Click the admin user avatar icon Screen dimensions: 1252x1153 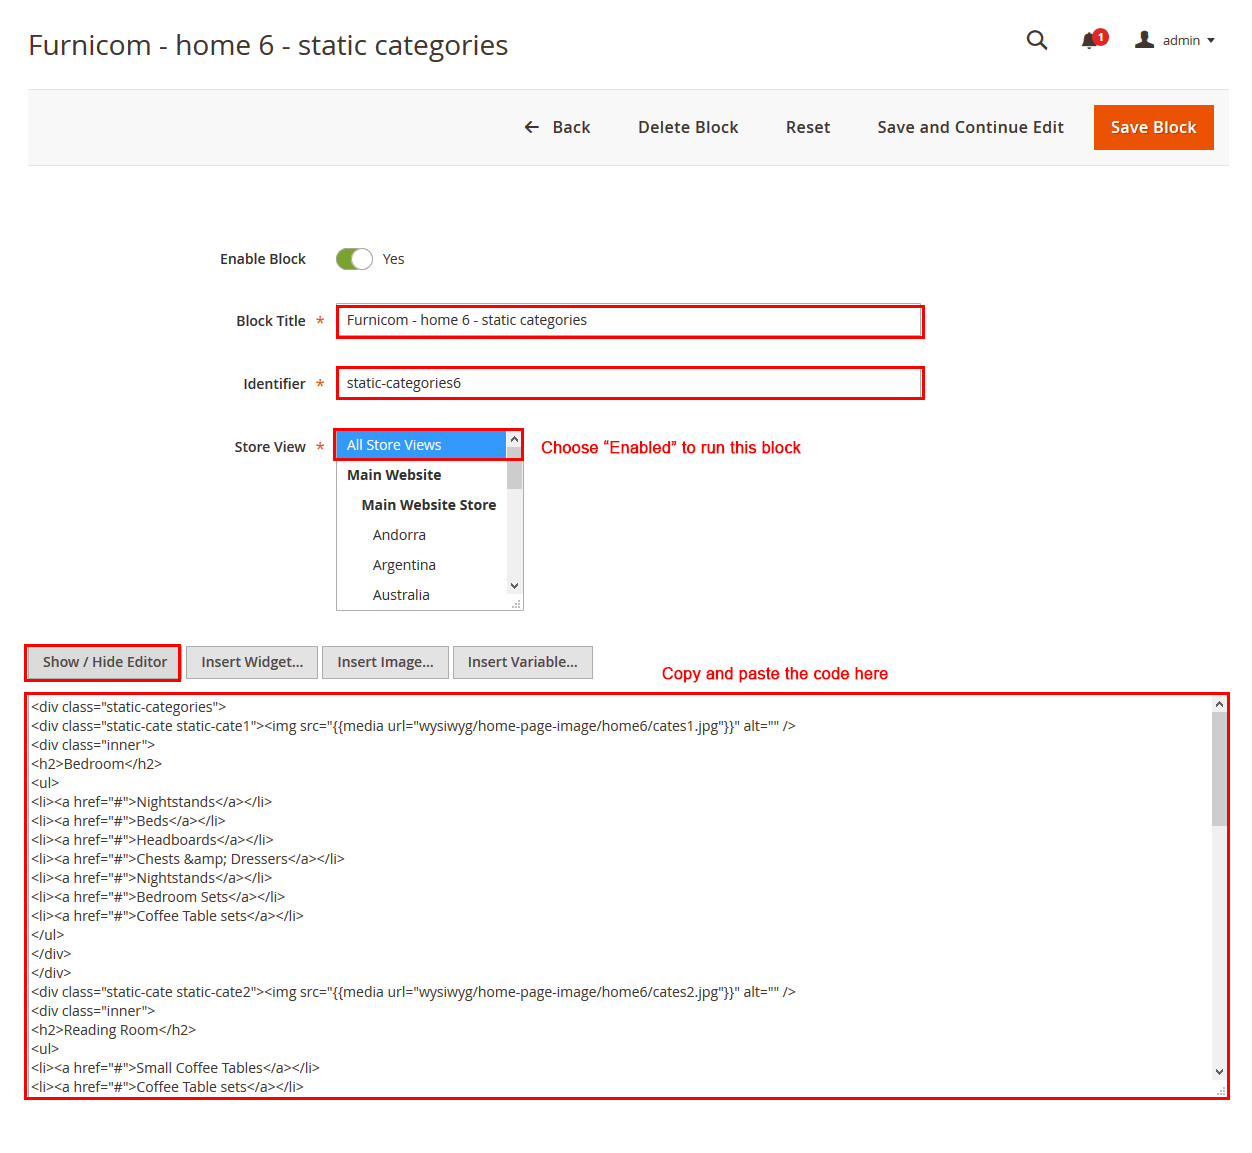coord(1145,40)
